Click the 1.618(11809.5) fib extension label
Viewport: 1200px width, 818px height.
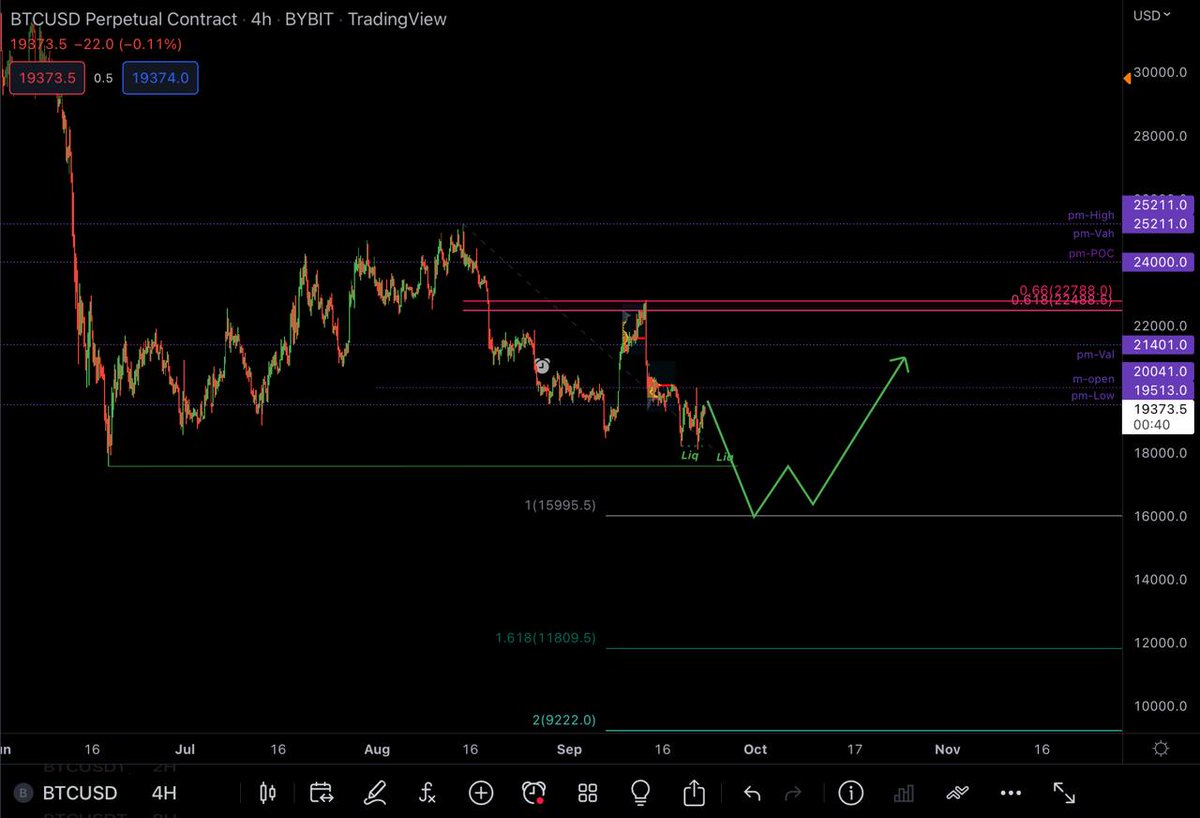pos(545,637)
